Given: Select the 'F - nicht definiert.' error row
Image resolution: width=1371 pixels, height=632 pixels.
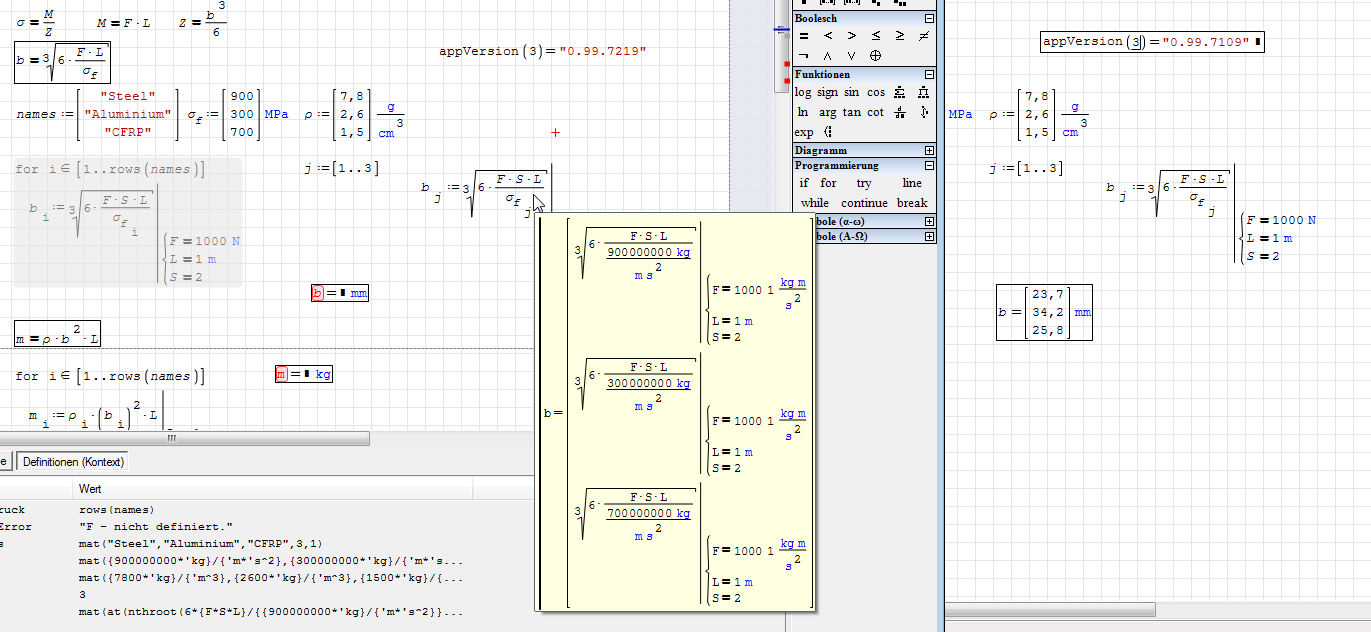Looking at the screenshot, I should pyautogui.click(x=155, y=527).
